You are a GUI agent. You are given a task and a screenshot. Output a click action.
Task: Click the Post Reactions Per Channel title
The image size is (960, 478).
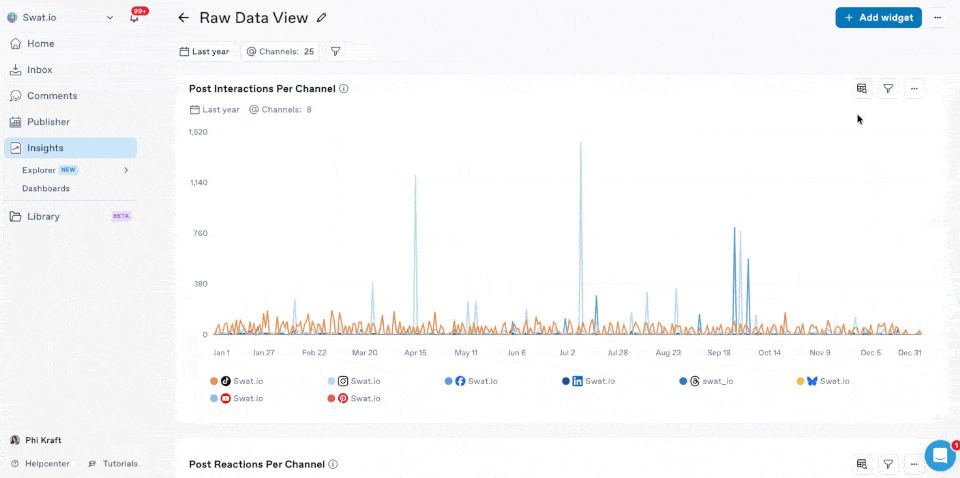[257, 465]
